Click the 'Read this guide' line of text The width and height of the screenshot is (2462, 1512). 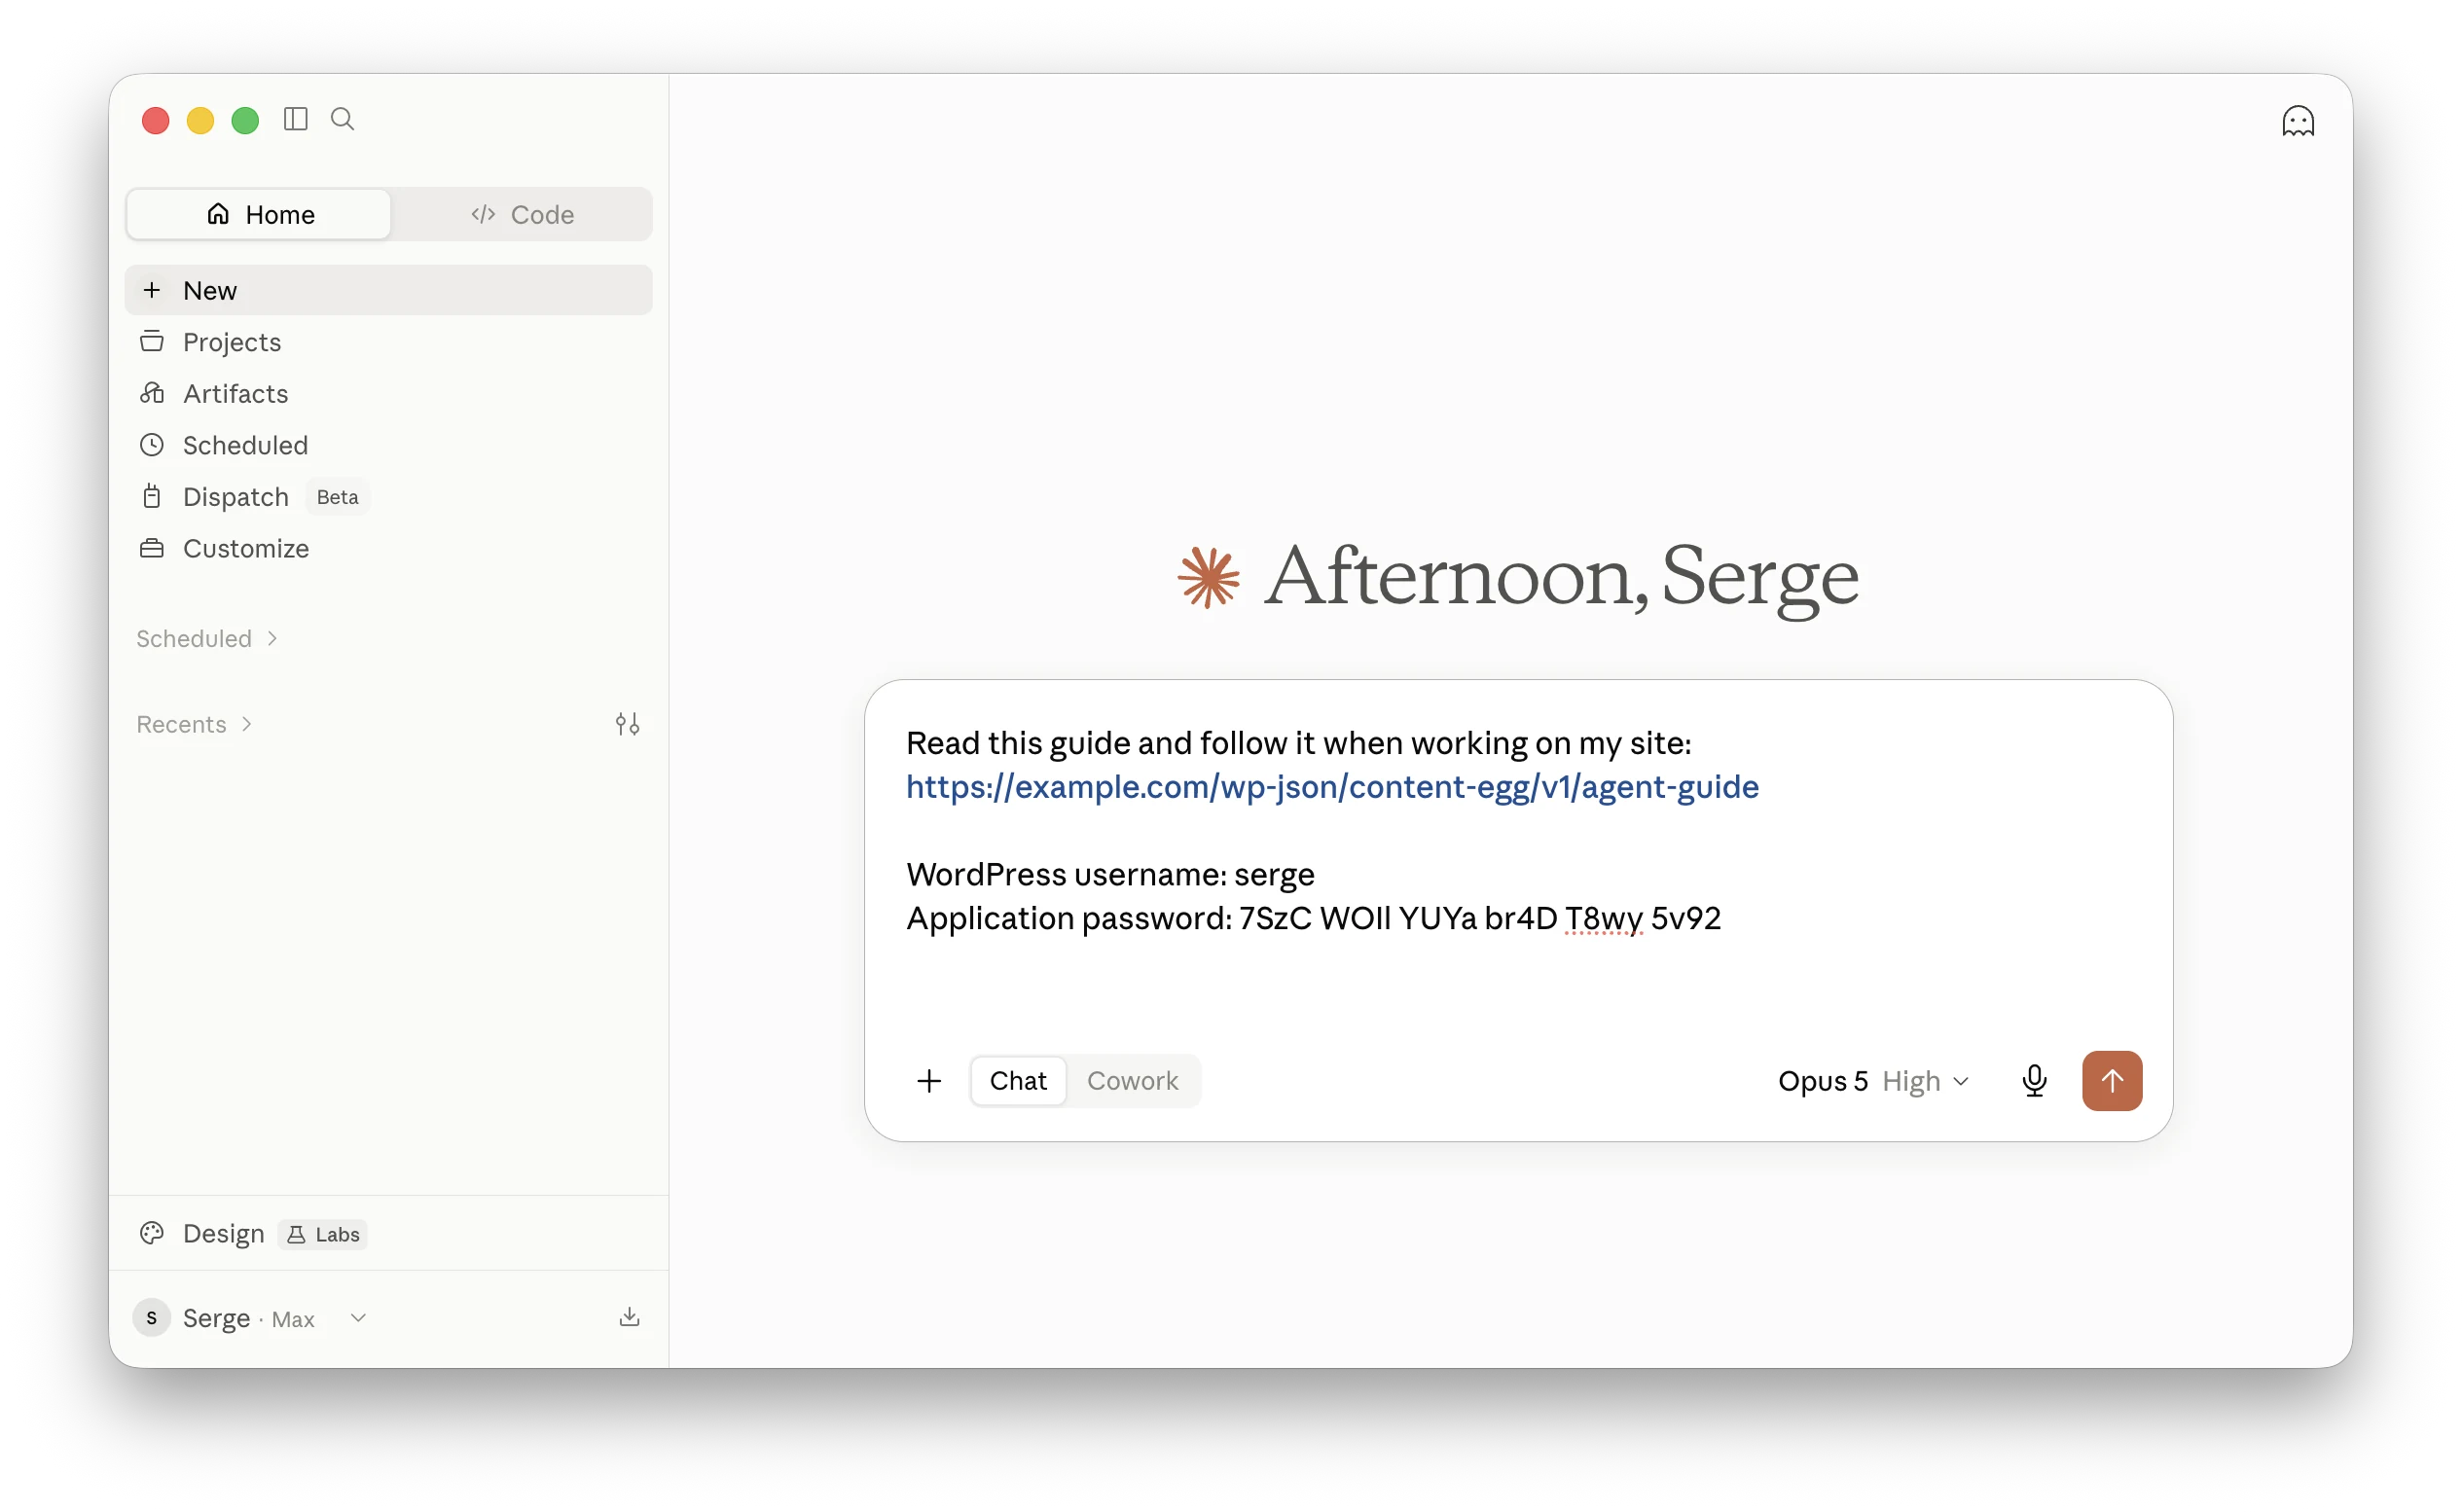click(1298, 743)
